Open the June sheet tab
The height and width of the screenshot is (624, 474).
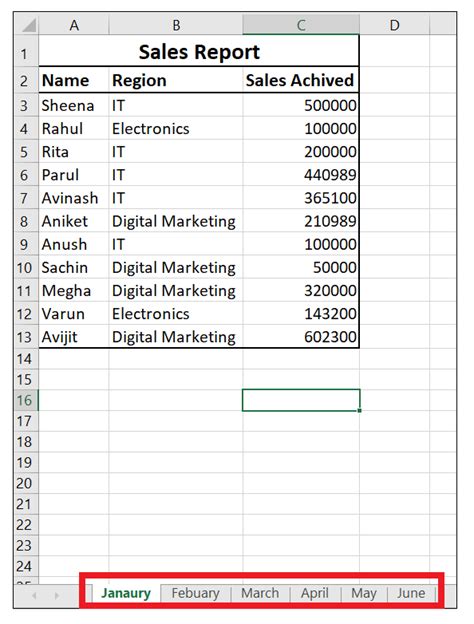(x=411, y=593)
